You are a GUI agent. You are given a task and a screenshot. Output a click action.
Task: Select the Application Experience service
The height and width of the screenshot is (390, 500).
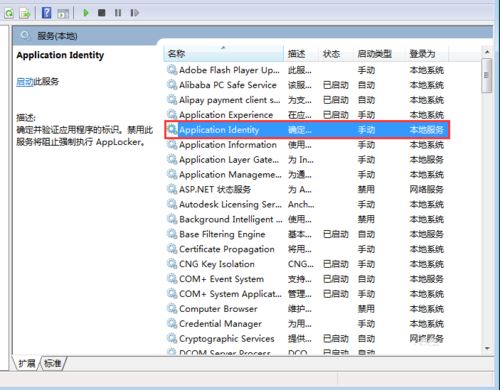(x=307, y=115)
